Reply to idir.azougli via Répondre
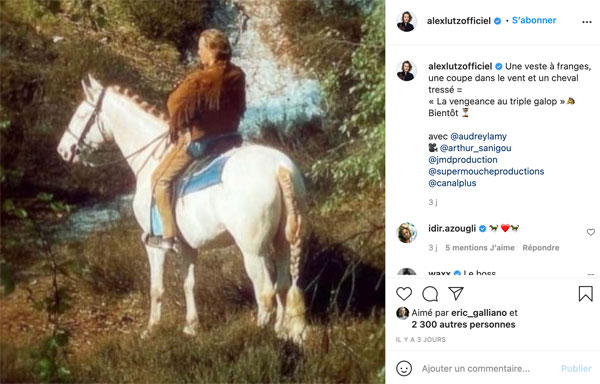The width and height of the screenshot is (600, 384). tap(541, 247)
